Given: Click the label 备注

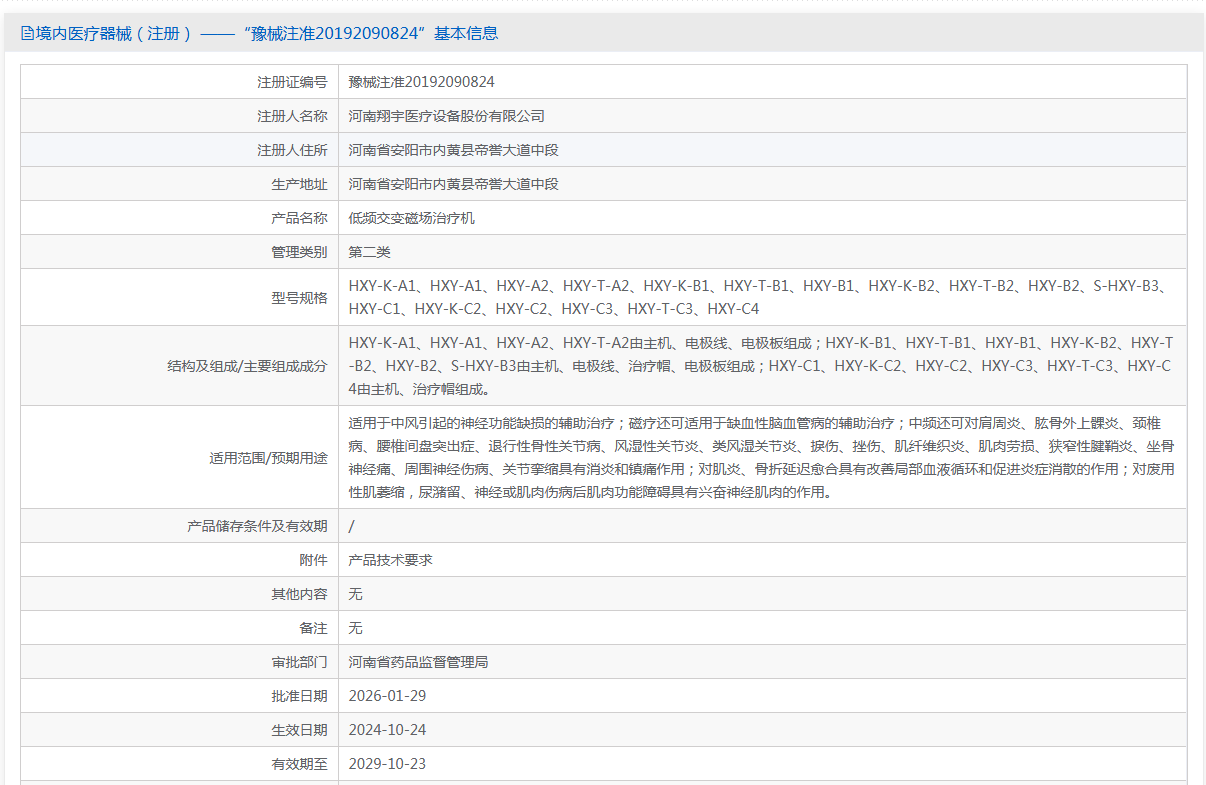Looking at the screenshot, I should (x=313, y=628).
